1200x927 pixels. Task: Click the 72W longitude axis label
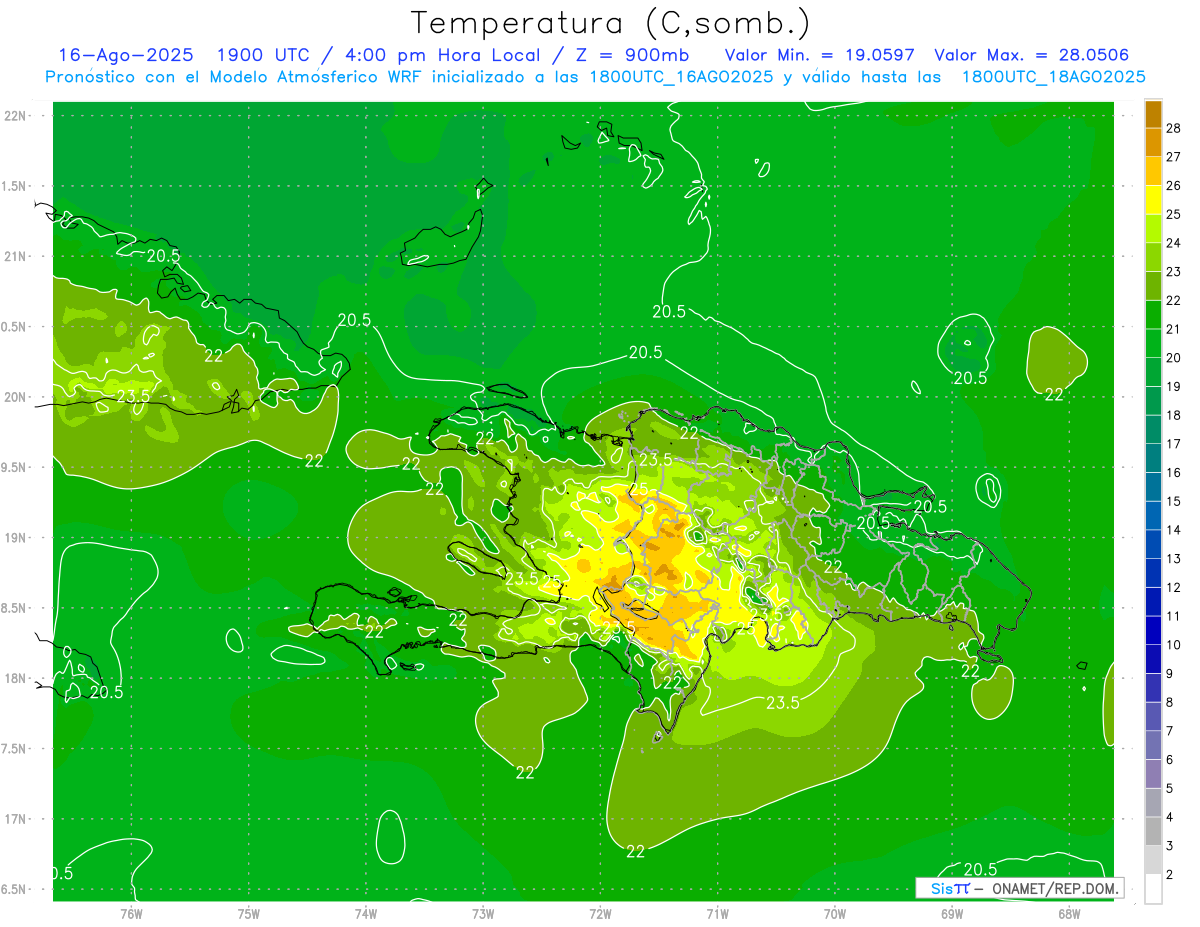(600, 913)
